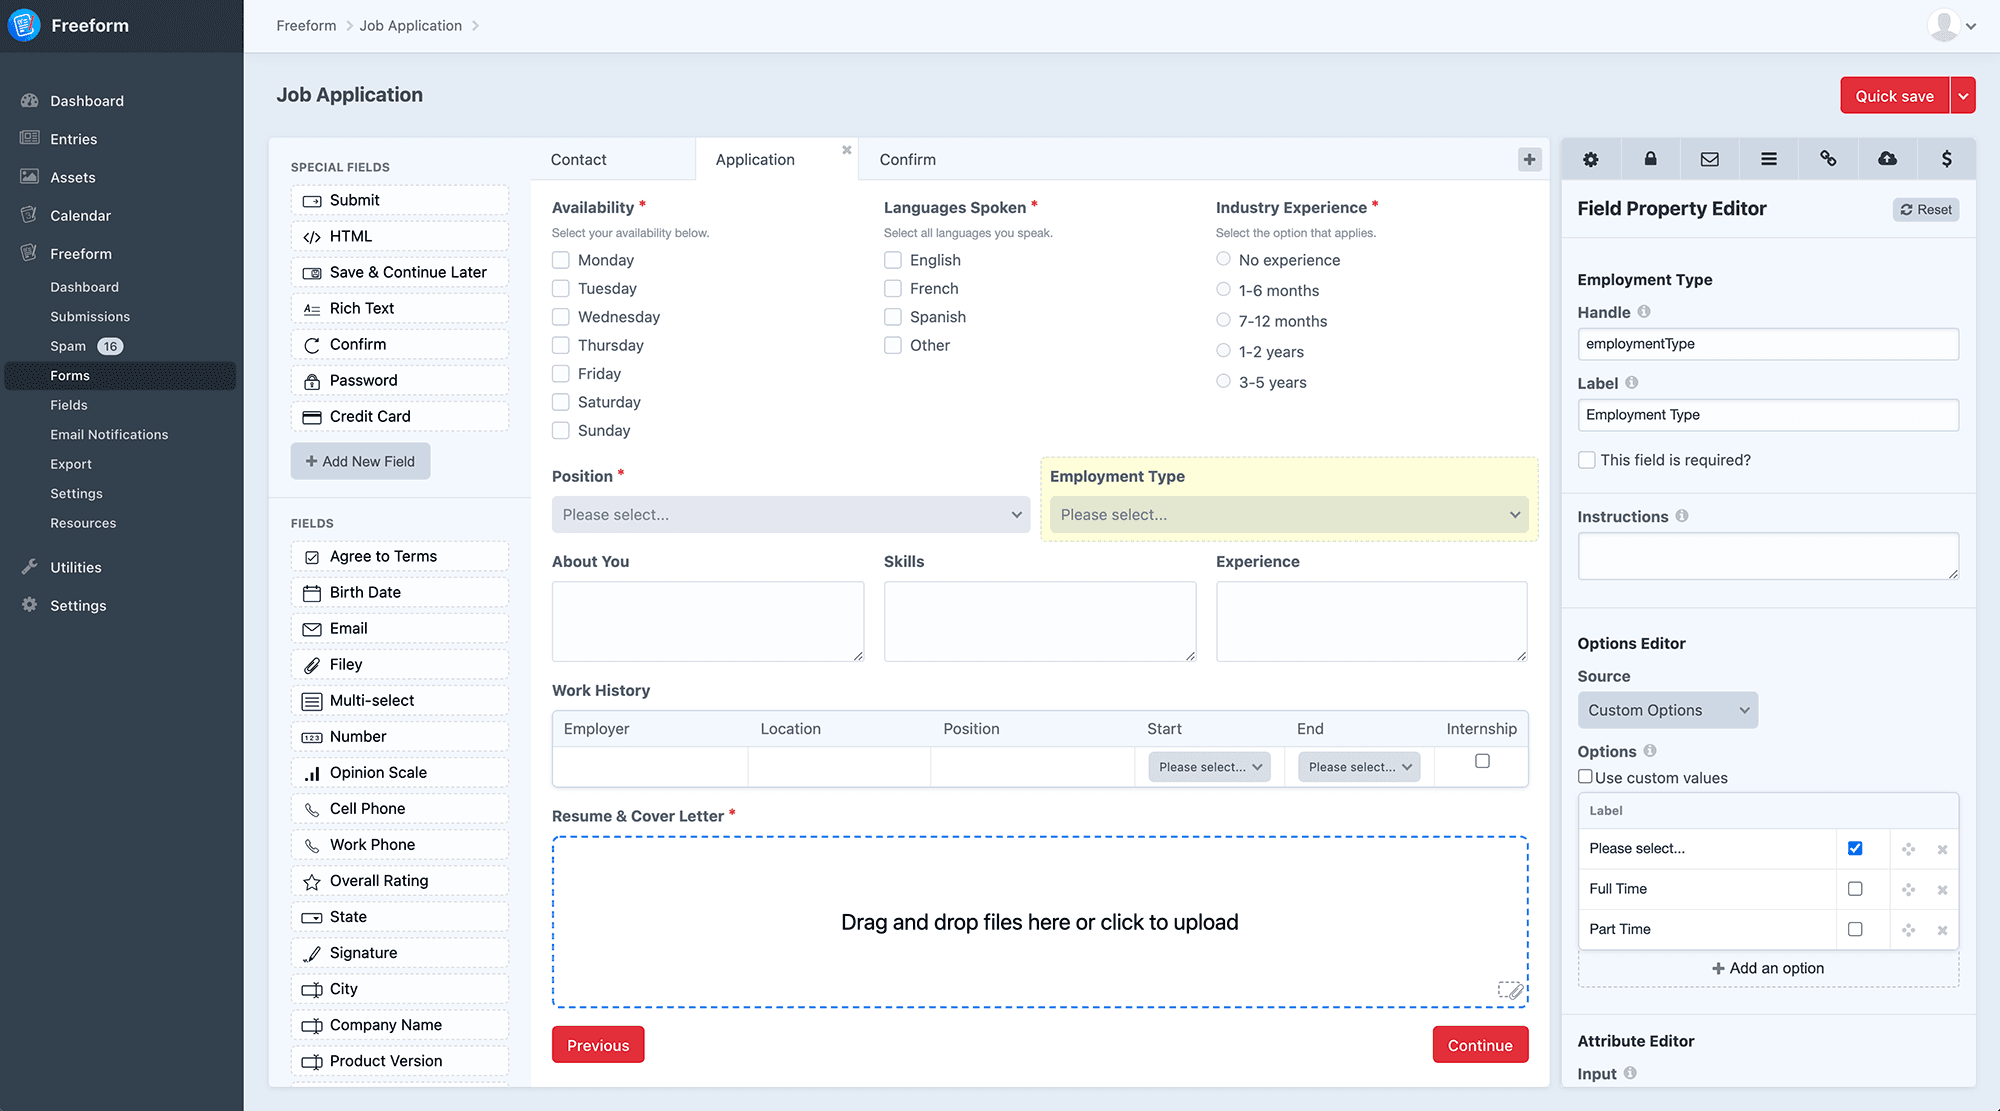
Task: Click the 'Add New Field' button
Action: click(360, 461)
